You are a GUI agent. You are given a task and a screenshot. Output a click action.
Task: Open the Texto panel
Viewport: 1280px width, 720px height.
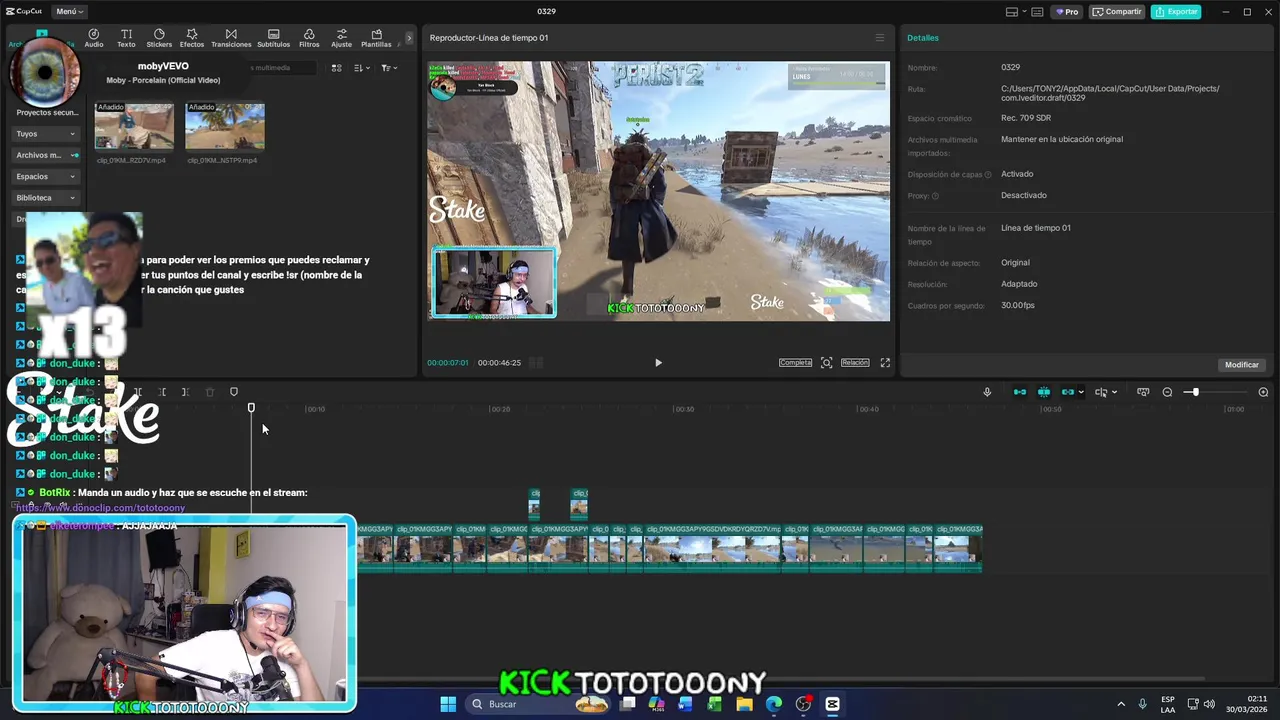point(126,38)
